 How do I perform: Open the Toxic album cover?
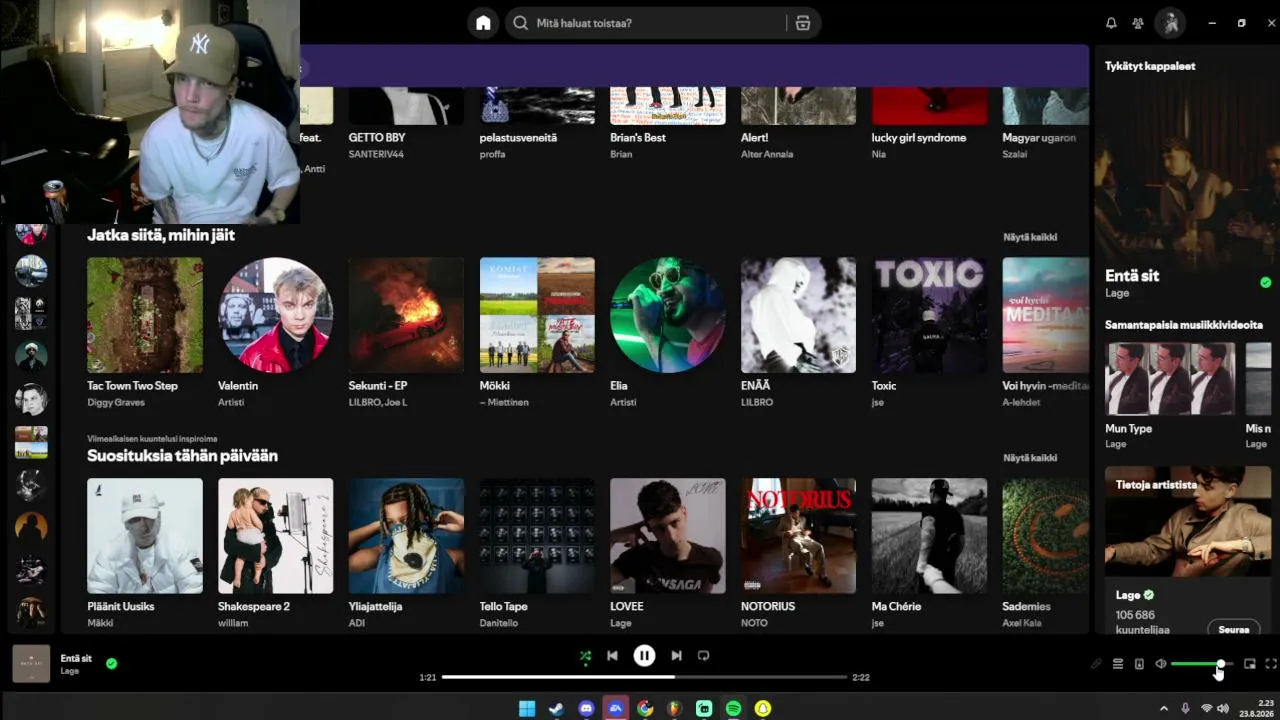click(929, 315)
